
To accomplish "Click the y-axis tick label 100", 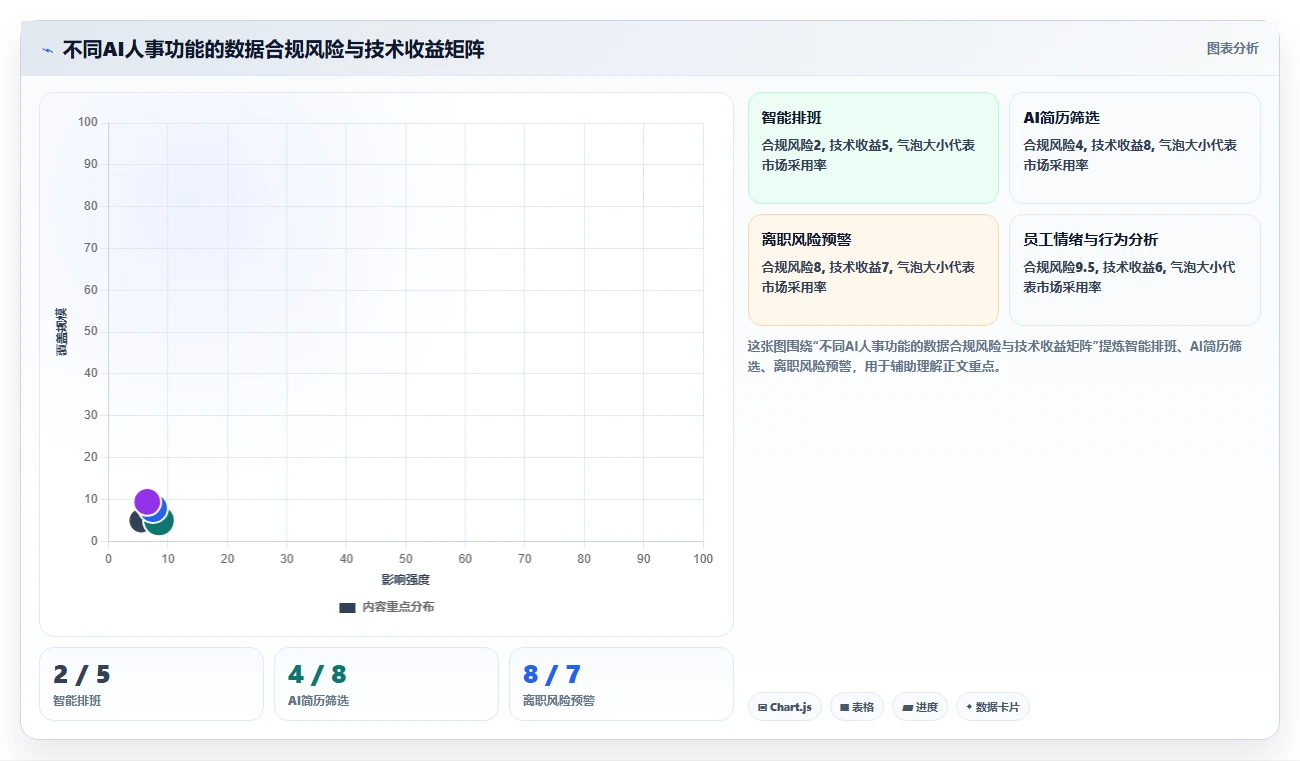I will pos(88,122).
